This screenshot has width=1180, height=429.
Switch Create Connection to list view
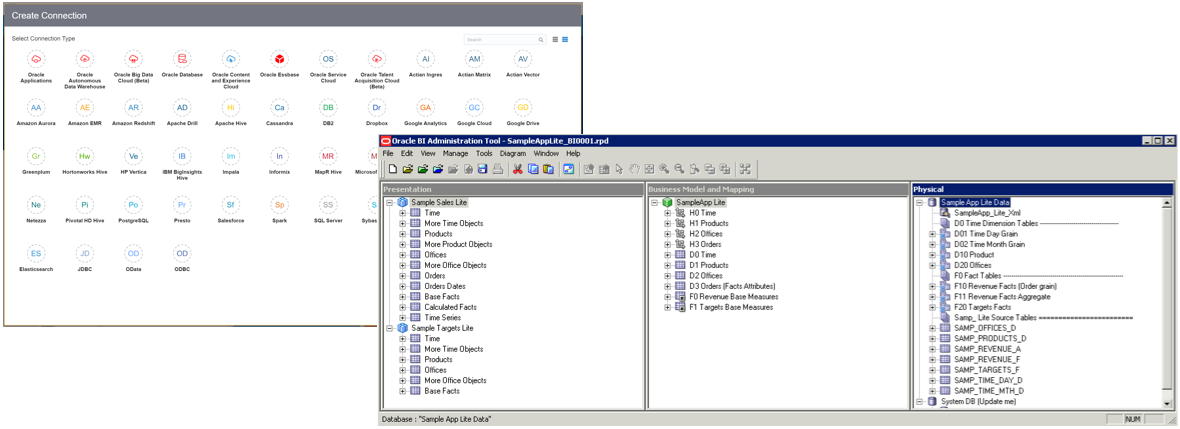(555, 39)
